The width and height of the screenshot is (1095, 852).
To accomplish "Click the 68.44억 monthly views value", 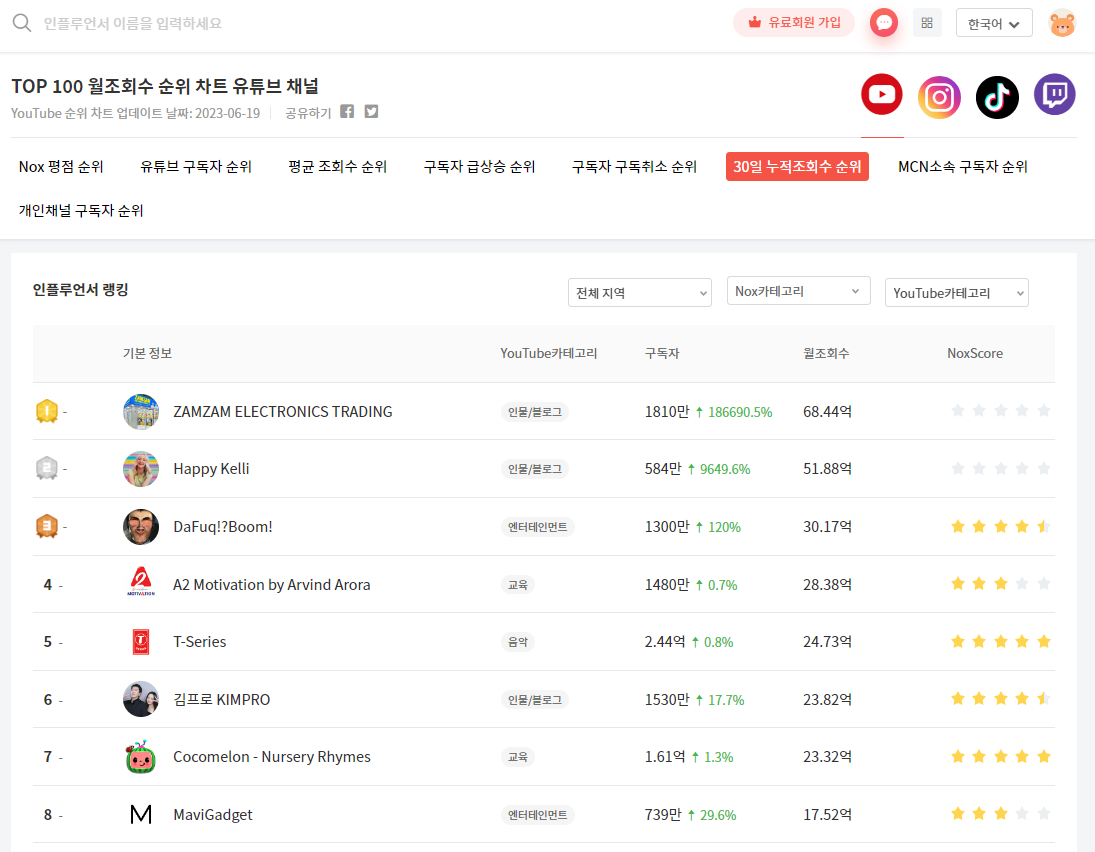I will point(828,411).
